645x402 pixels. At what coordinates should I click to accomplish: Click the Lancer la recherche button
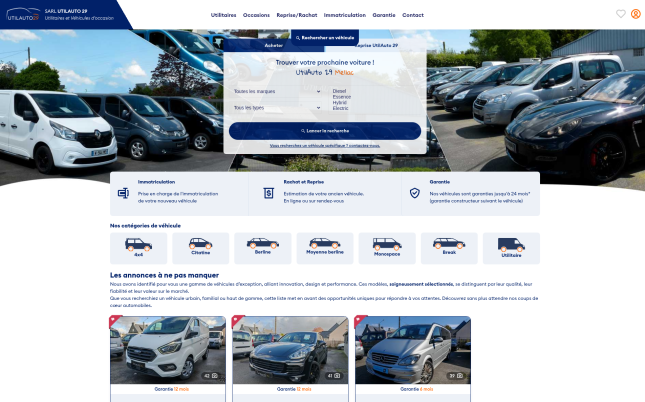point(325,131)
